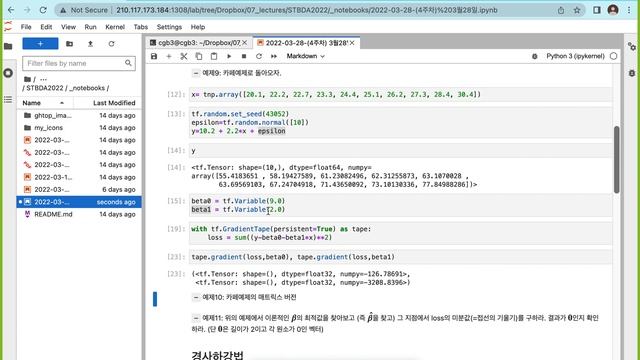The height and width of the screenshot is (360, 640).
Task: Open the table of contents sidebar
Action: coord(8,99)
